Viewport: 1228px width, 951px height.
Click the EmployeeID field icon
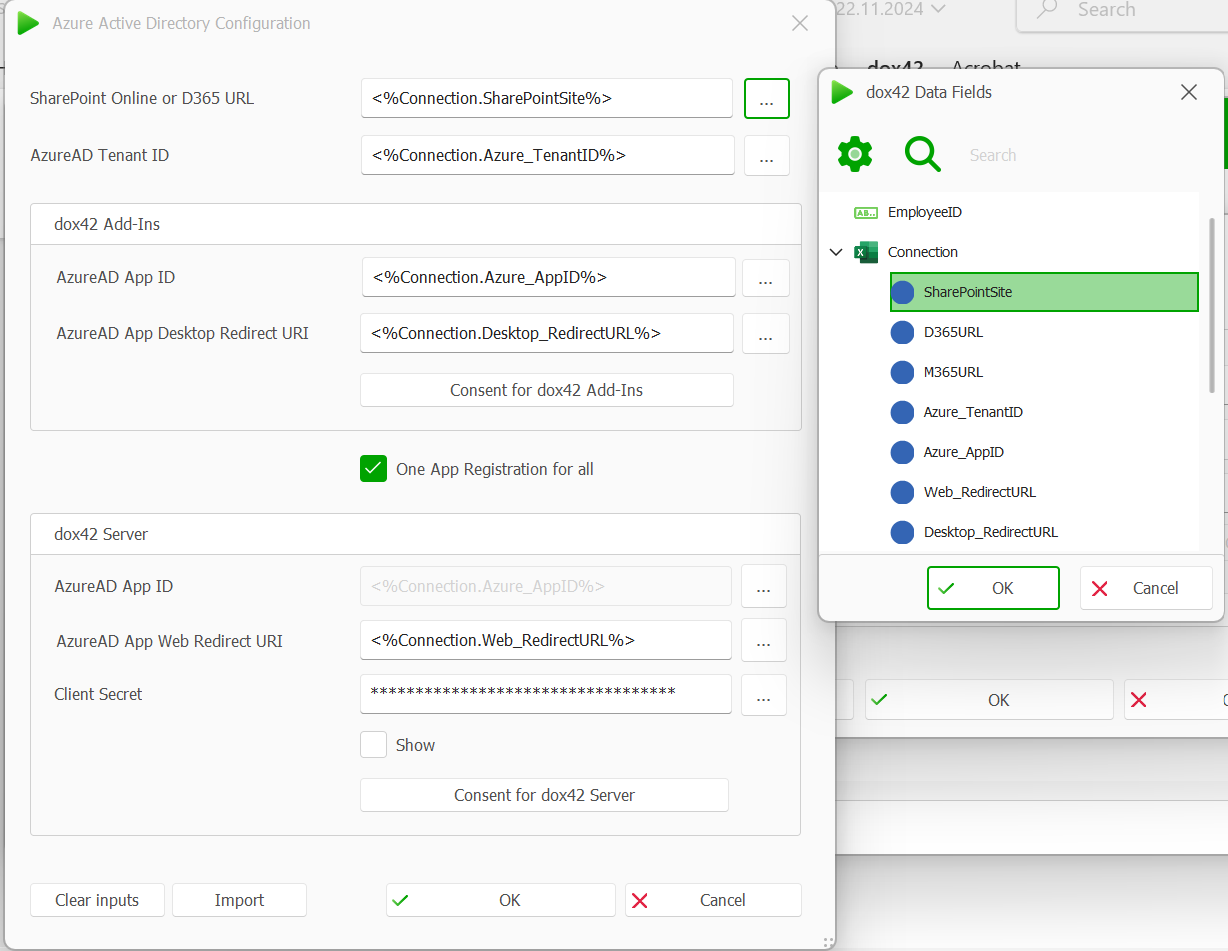(x=866, y=212)
